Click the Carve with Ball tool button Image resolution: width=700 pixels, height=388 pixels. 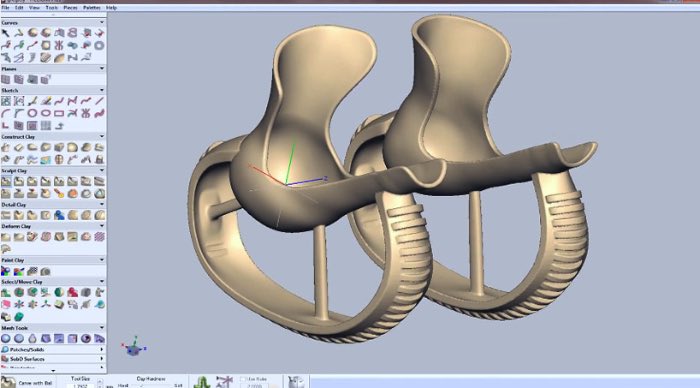pos(28,383)
